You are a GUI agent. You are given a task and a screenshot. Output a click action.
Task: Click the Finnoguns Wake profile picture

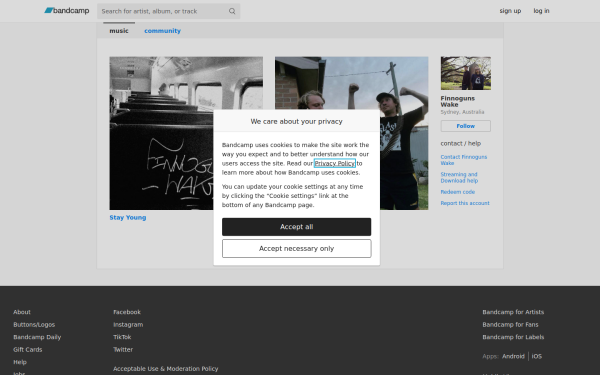click(x=465, y=73)
